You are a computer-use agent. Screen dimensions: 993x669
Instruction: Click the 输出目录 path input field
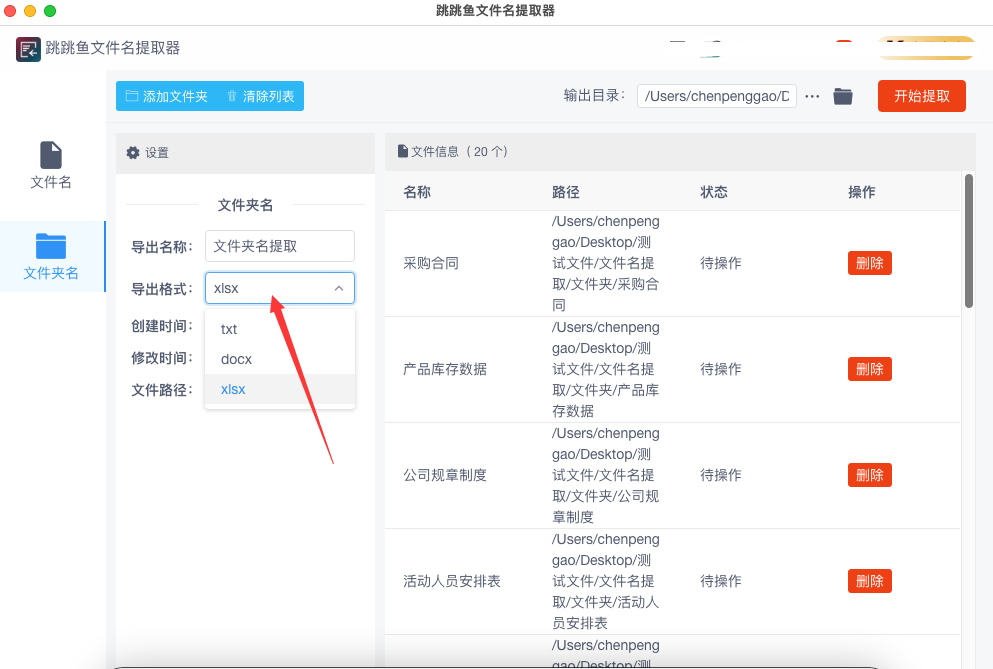pyautogui.click(x=716, y=96)
